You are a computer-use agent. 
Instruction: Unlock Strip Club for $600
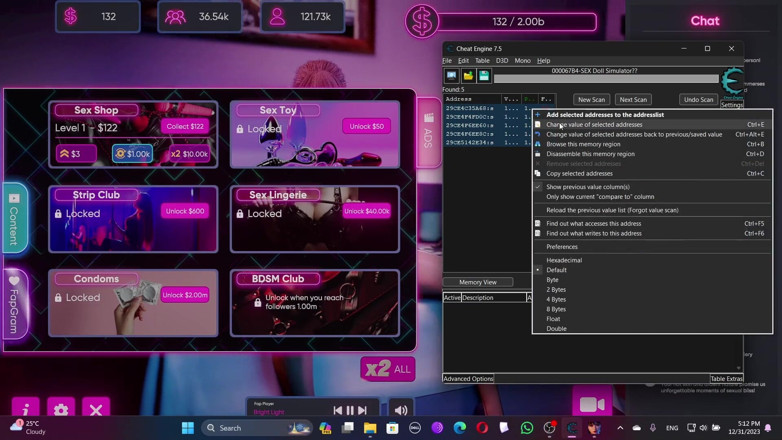pyautogui.click(x=185, y=211)
